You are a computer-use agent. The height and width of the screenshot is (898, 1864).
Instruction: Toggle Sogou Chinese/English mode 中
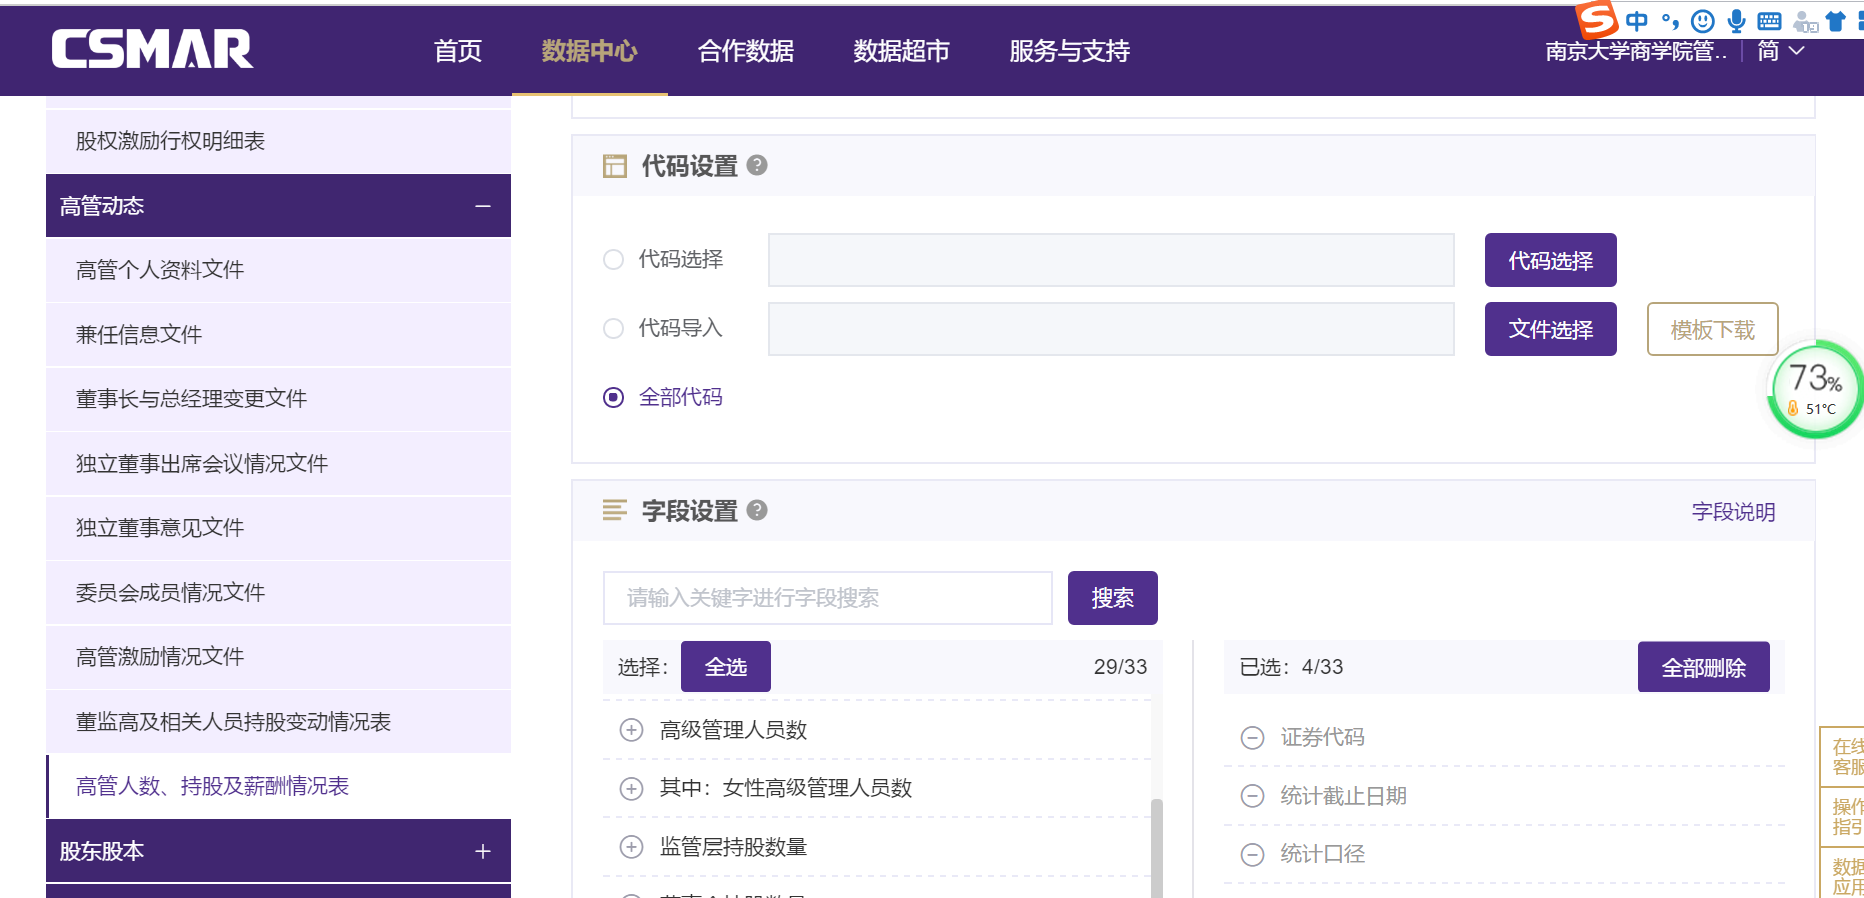1637,21
